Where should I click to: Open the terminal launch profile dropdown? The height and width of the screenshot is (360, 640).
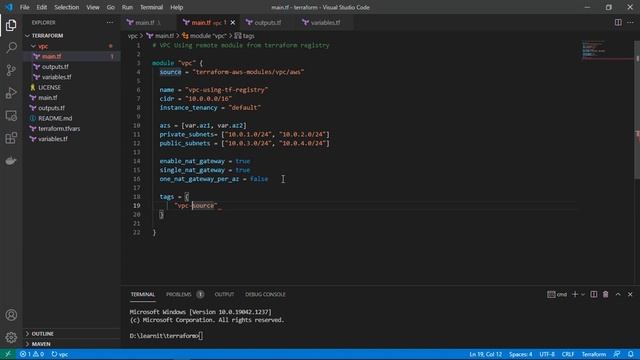(583, 294)
